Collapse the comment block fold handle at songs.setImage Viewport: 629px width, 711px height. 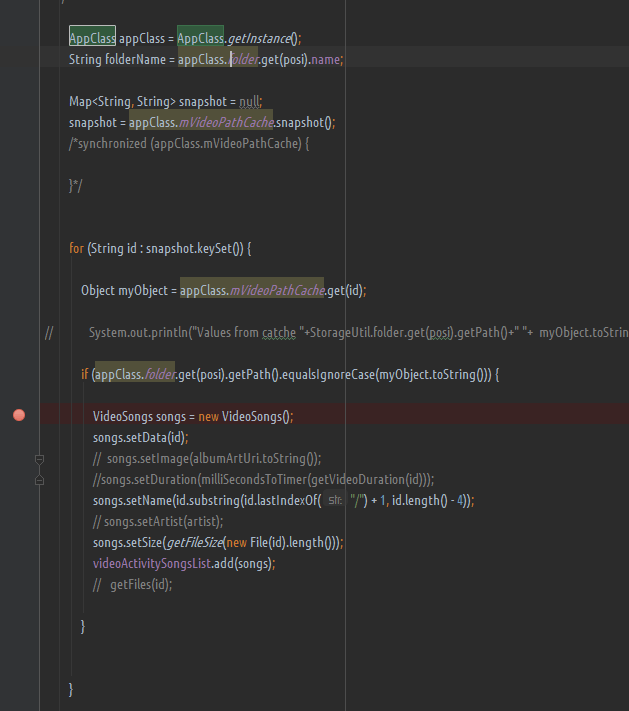coord(39,460)
